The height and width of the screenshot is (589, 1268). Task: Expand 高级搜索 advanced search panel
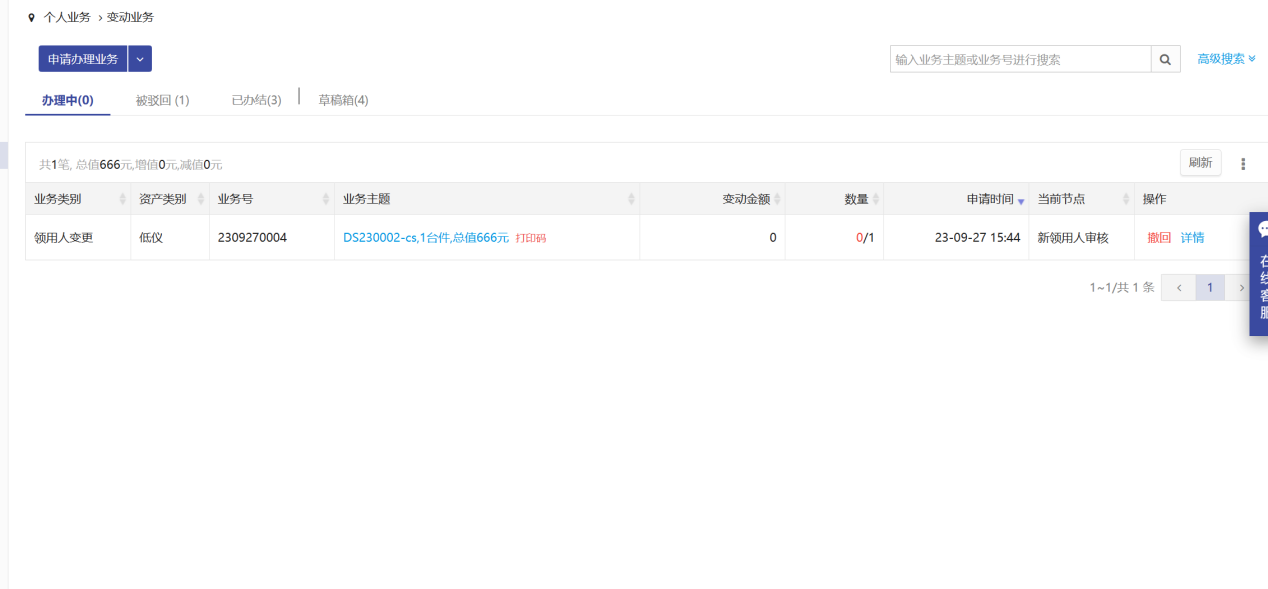pos(1226,59)
